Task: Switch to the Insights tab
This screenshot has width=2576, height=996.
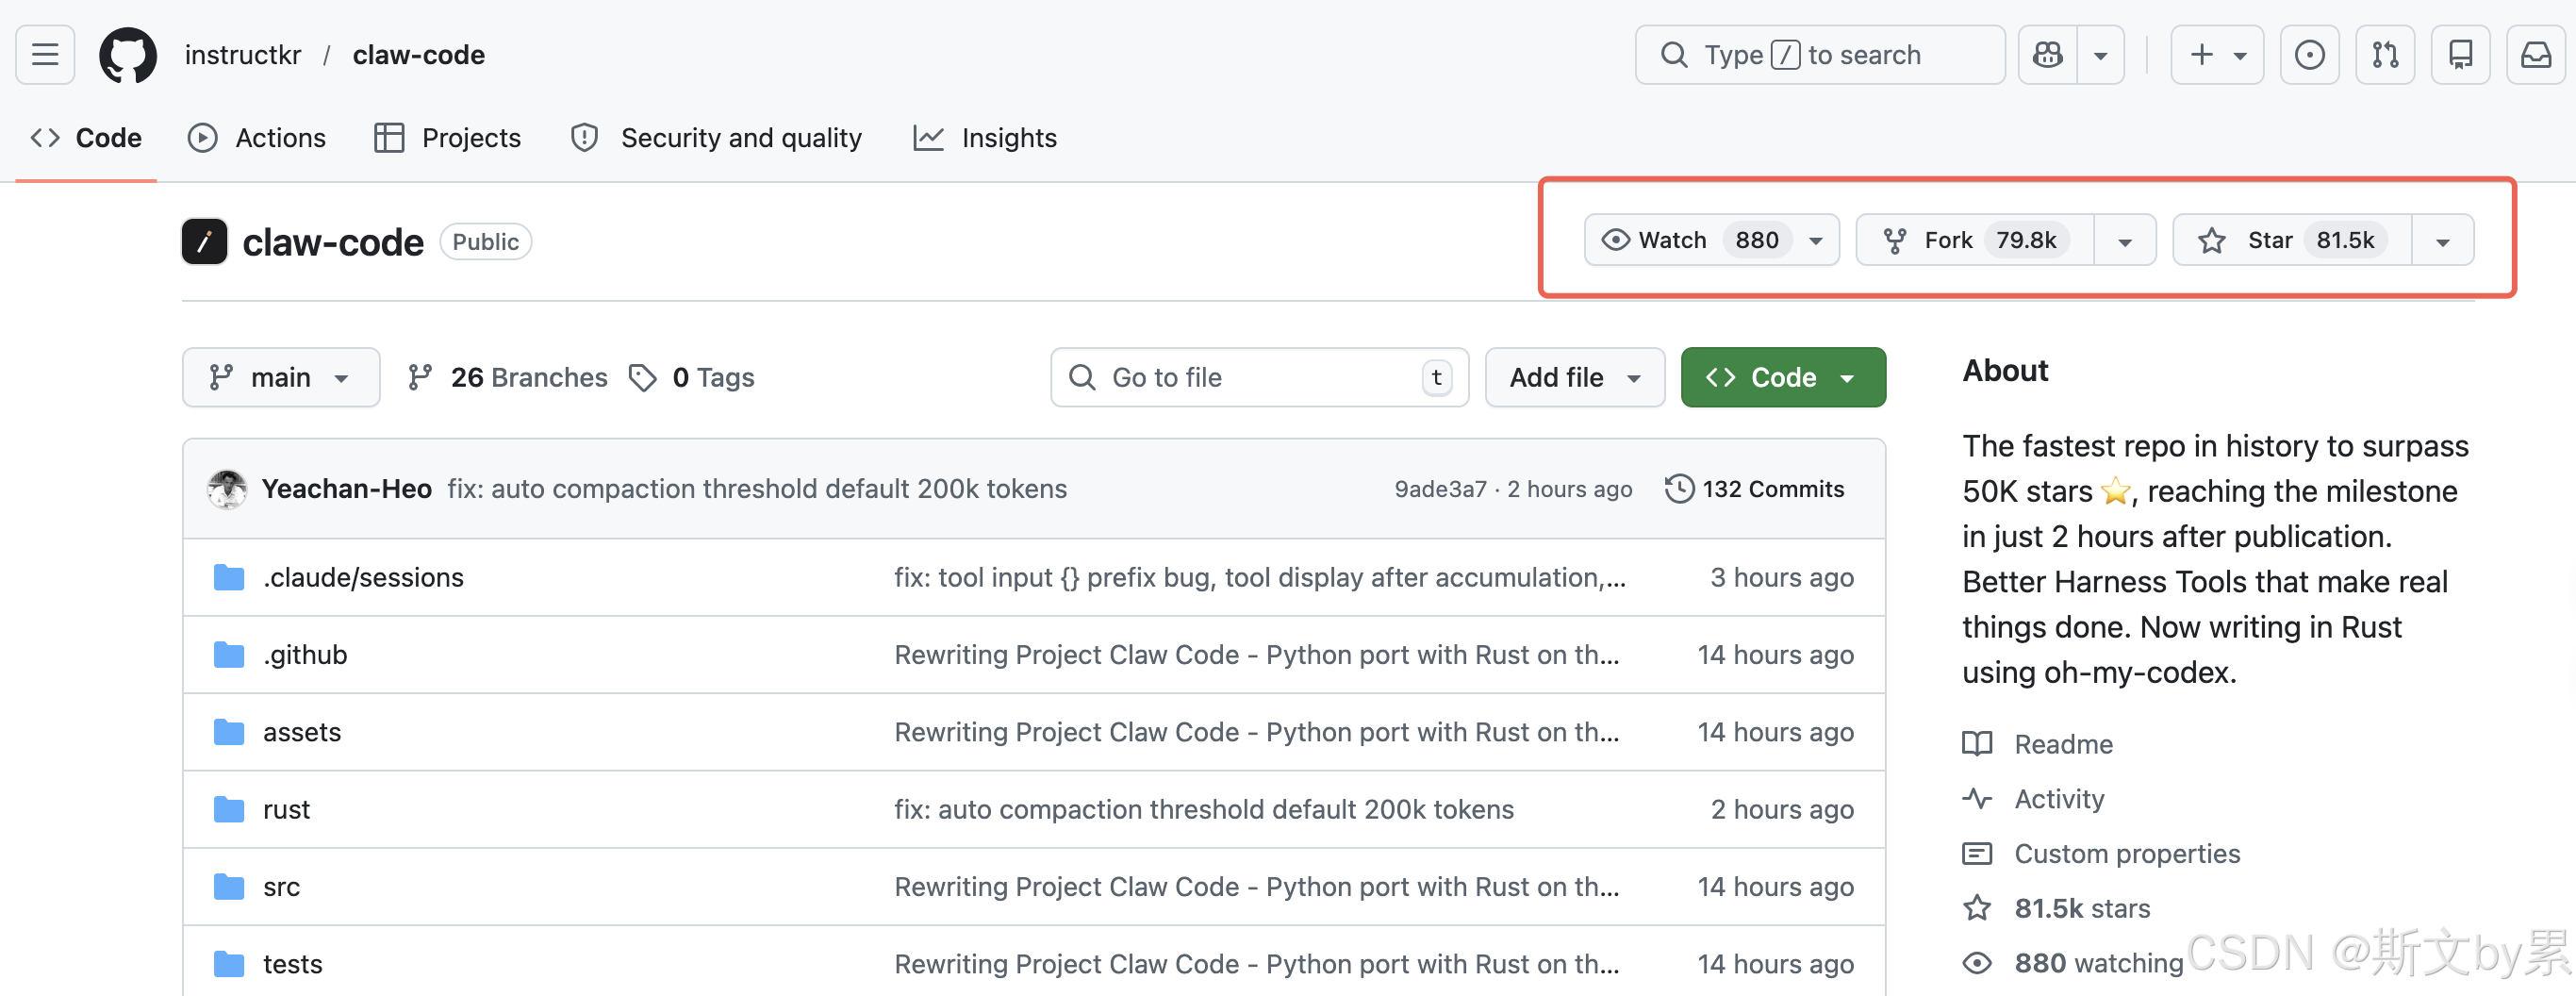Action: click(985, 138)
